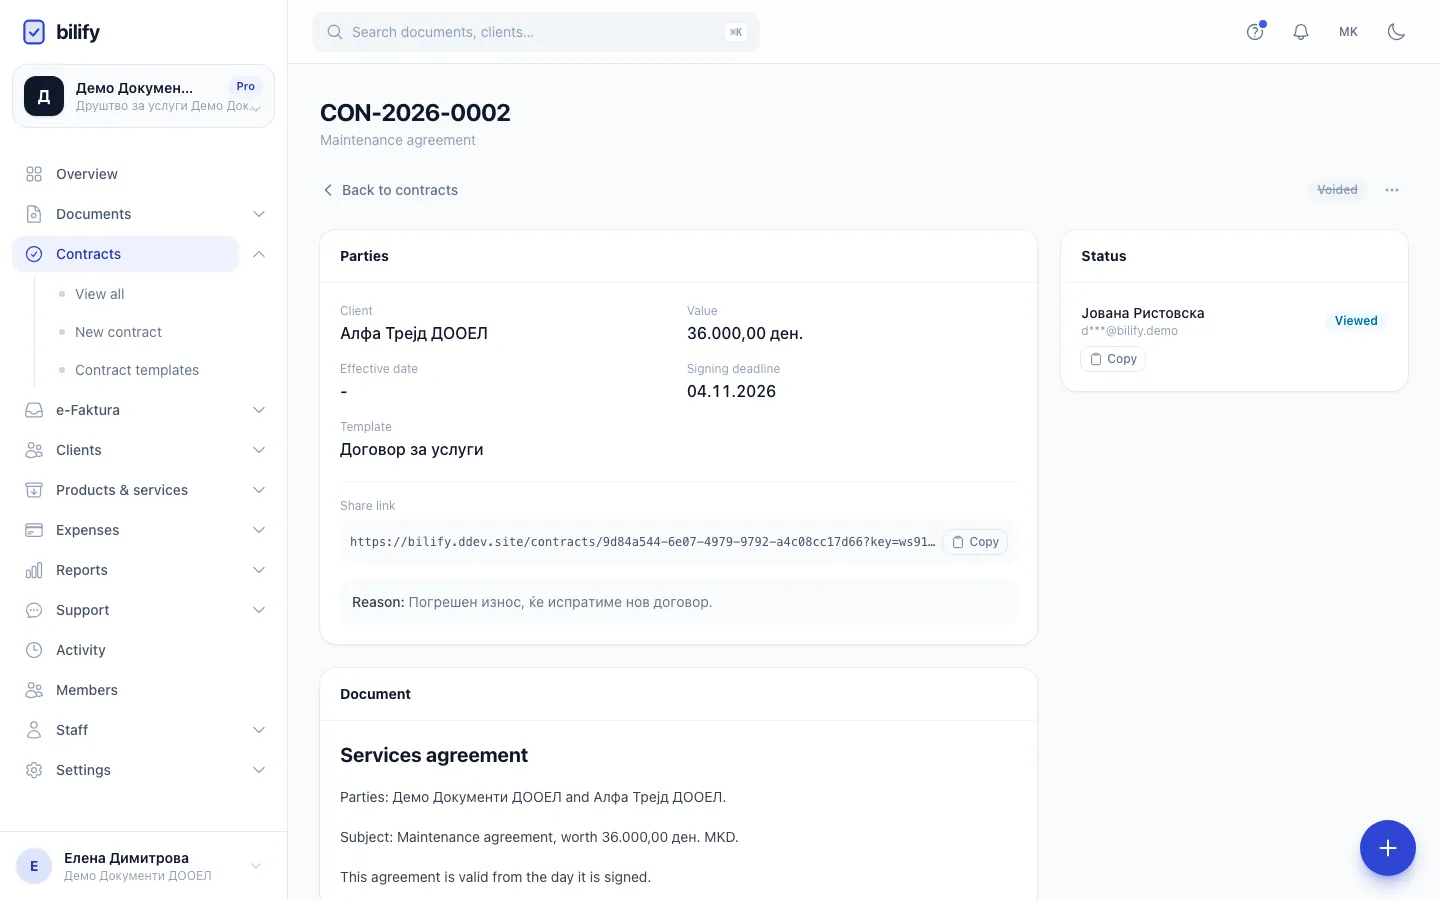Copy the share link URL
The height and width of the screenshot is (900, 1440).
click(975, 542)
